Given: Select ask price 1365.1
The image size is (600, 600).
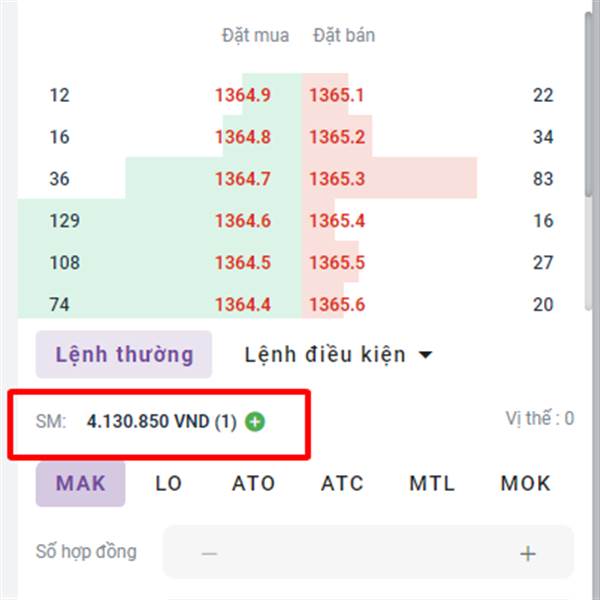Looking at the screenshot, I should click(x=337, y=95).
